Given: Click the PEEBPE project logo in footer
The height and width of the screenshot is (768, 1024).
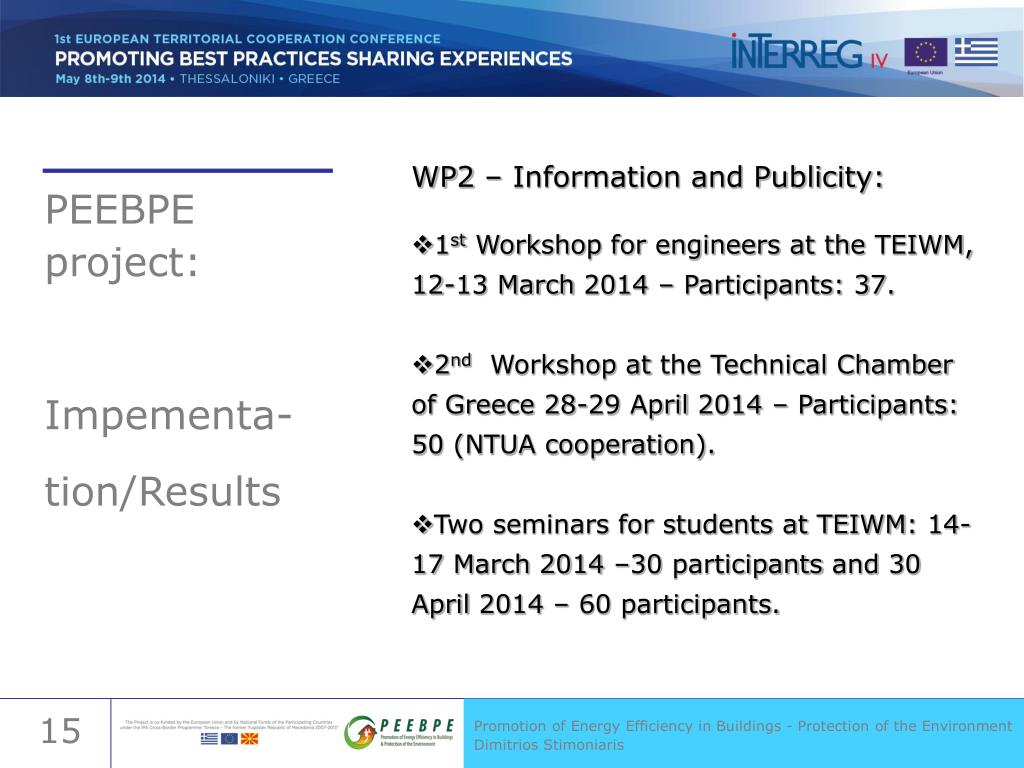Looking at the screenshot, I should (399, 732).
